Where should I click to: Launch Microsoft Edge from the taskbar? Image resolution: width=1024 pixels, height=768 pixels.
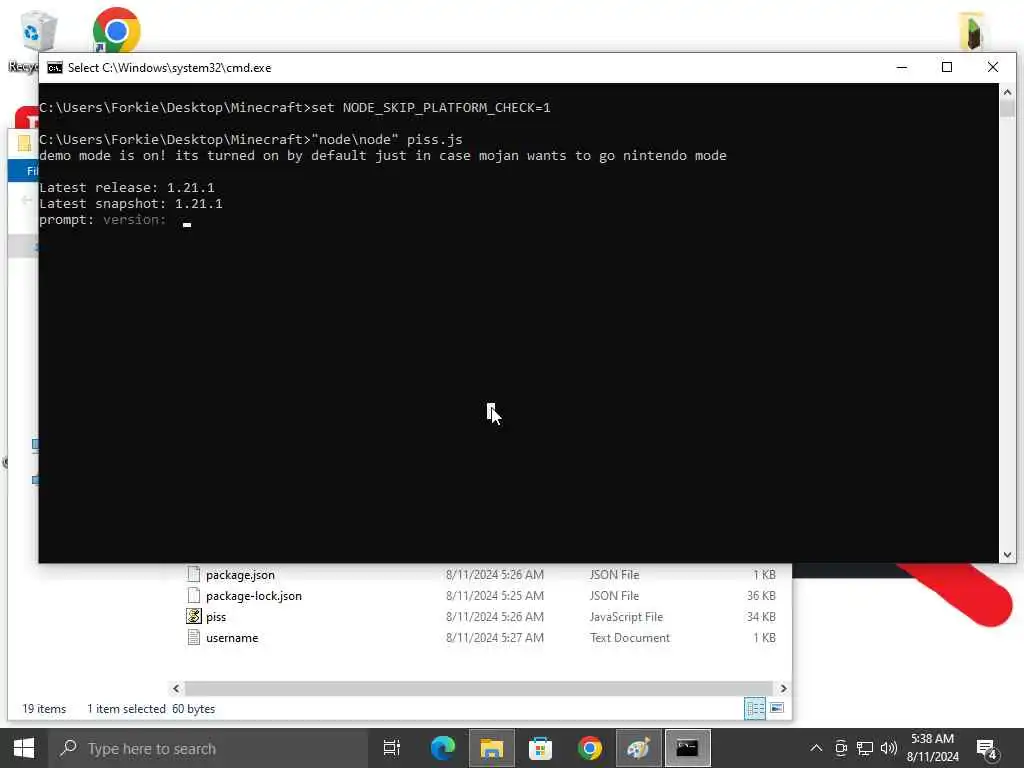tap(442, 748)
